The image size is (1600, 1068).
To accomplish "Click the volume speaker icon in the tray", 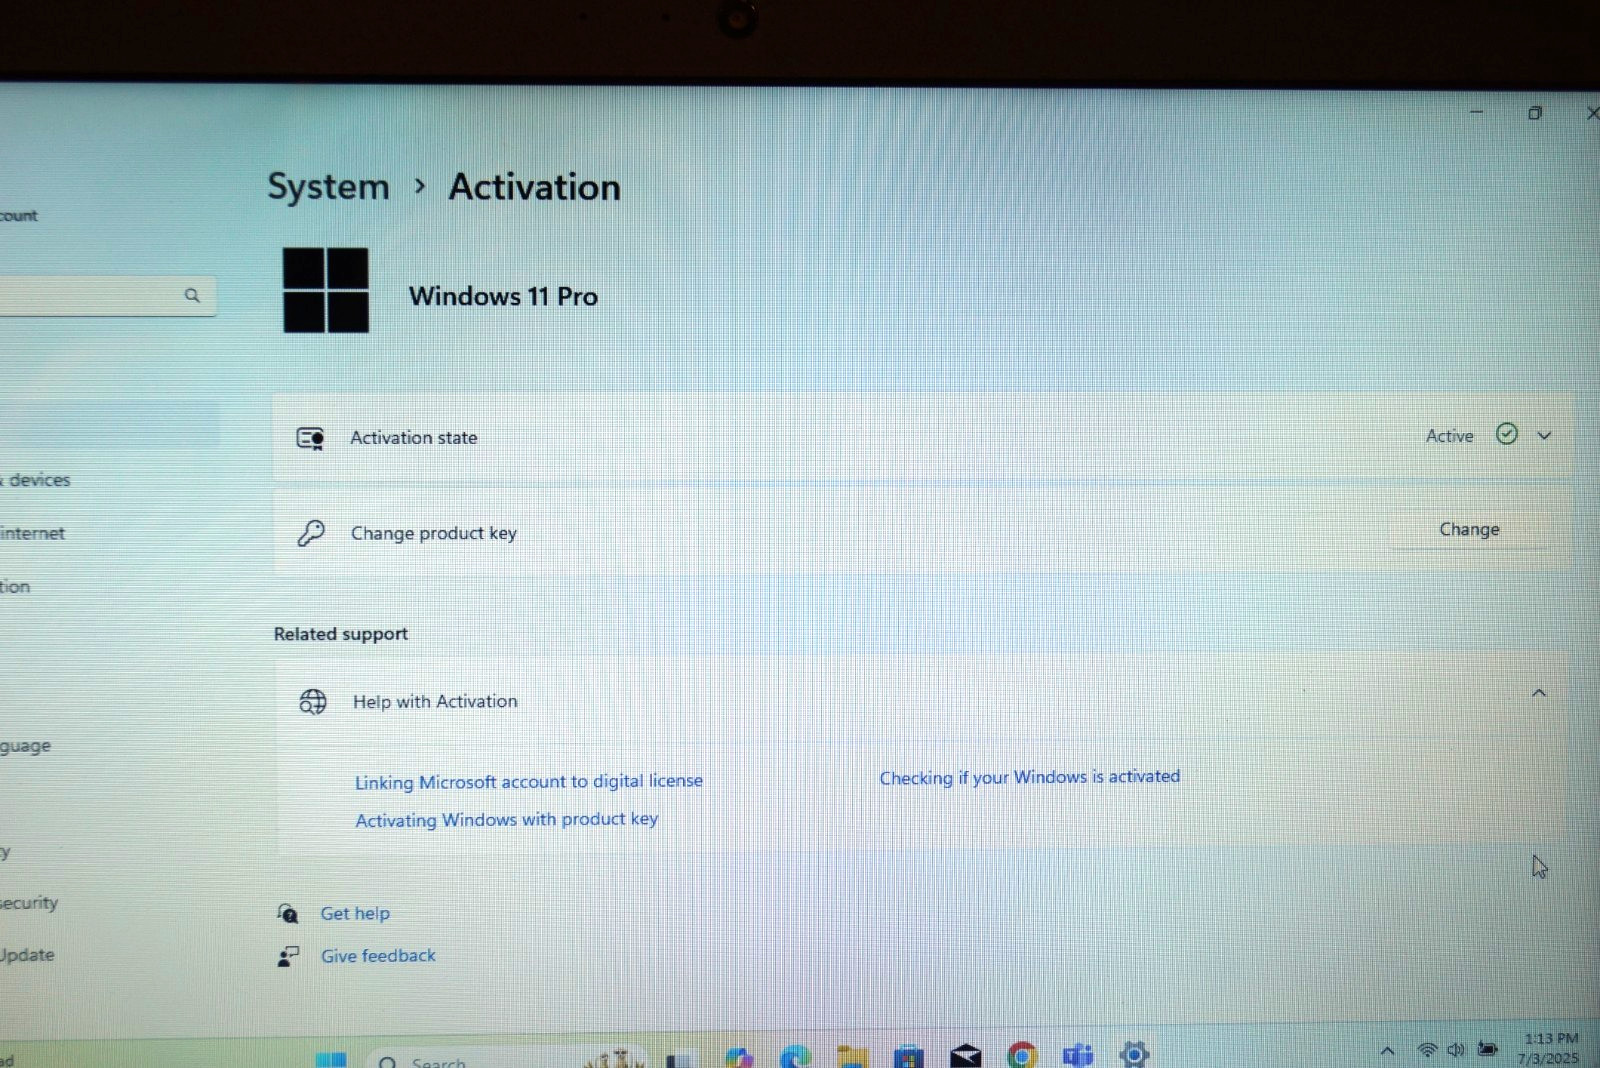I will click(1456, 1049).
